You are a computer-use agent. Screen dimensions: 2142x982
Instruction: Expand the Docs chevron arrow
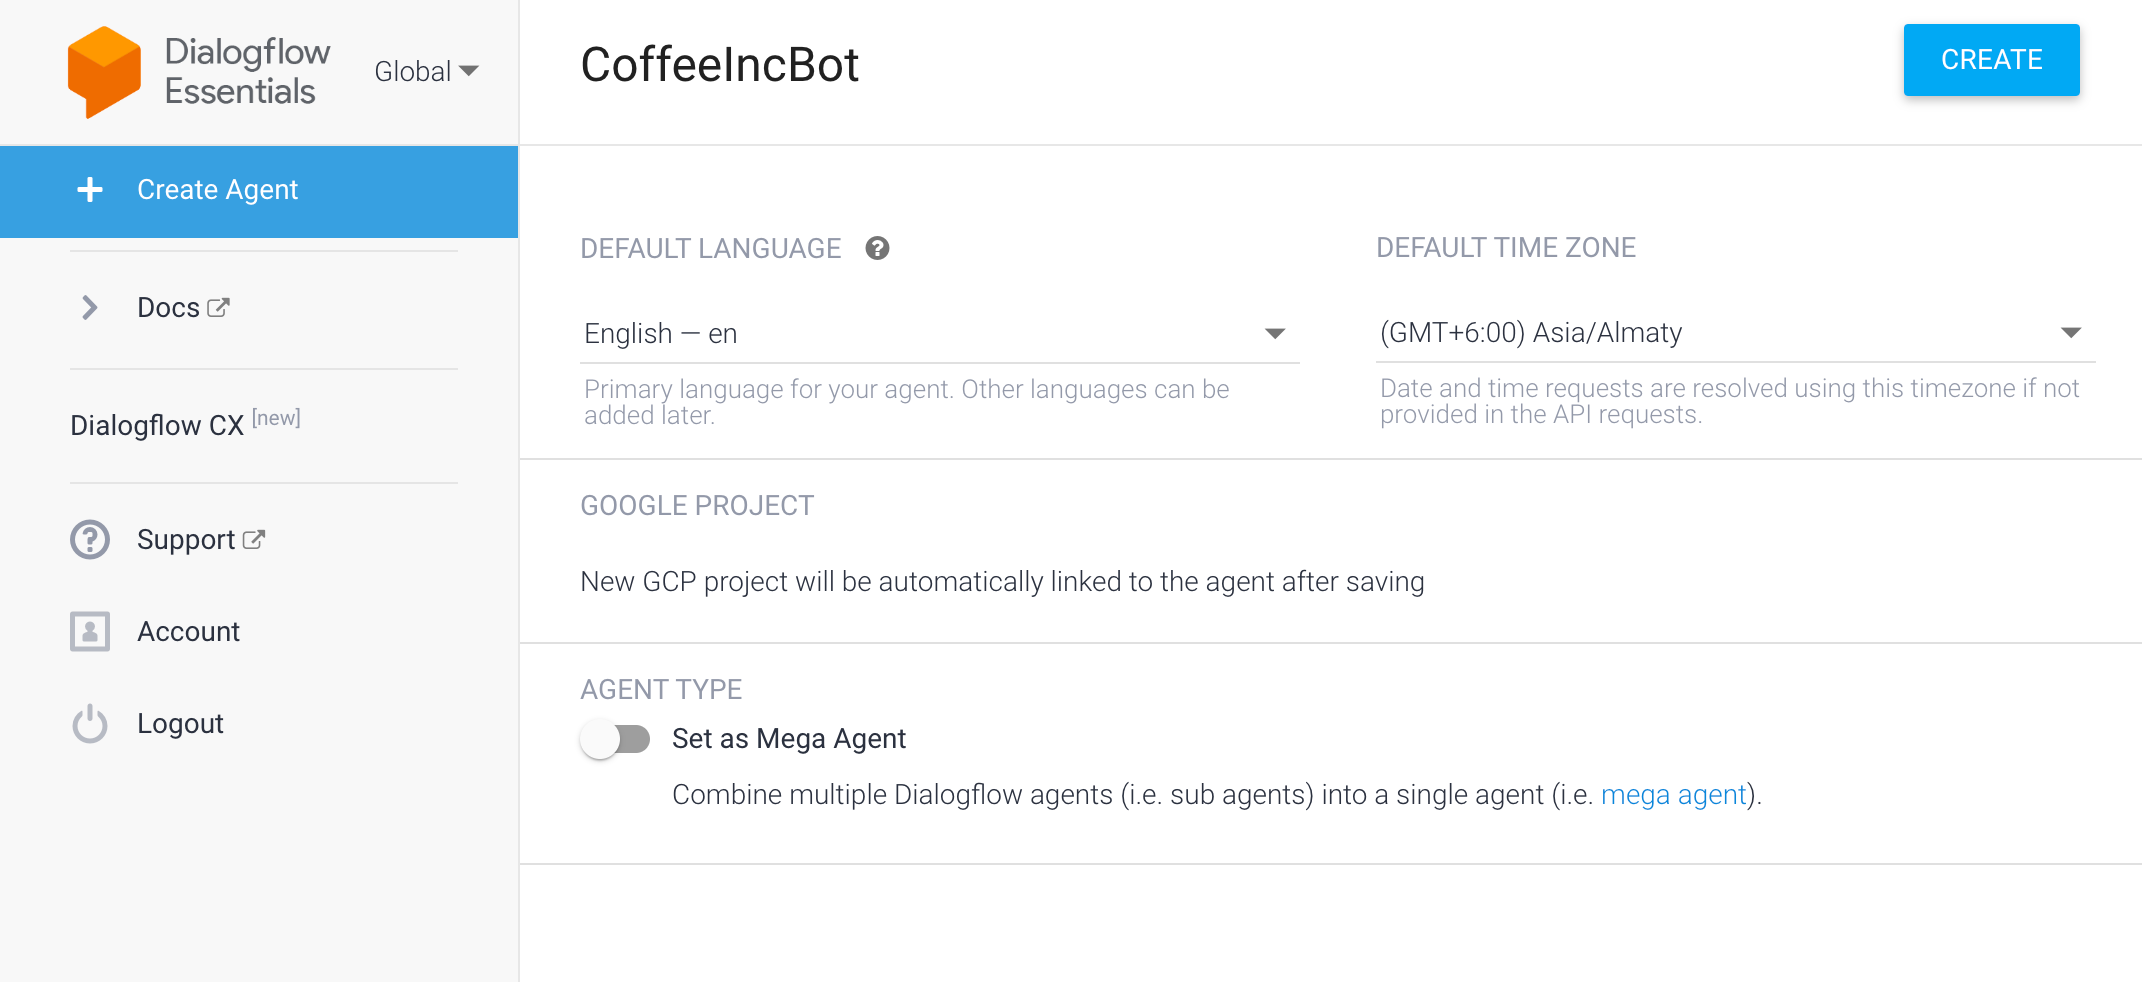tap(90, 308)
